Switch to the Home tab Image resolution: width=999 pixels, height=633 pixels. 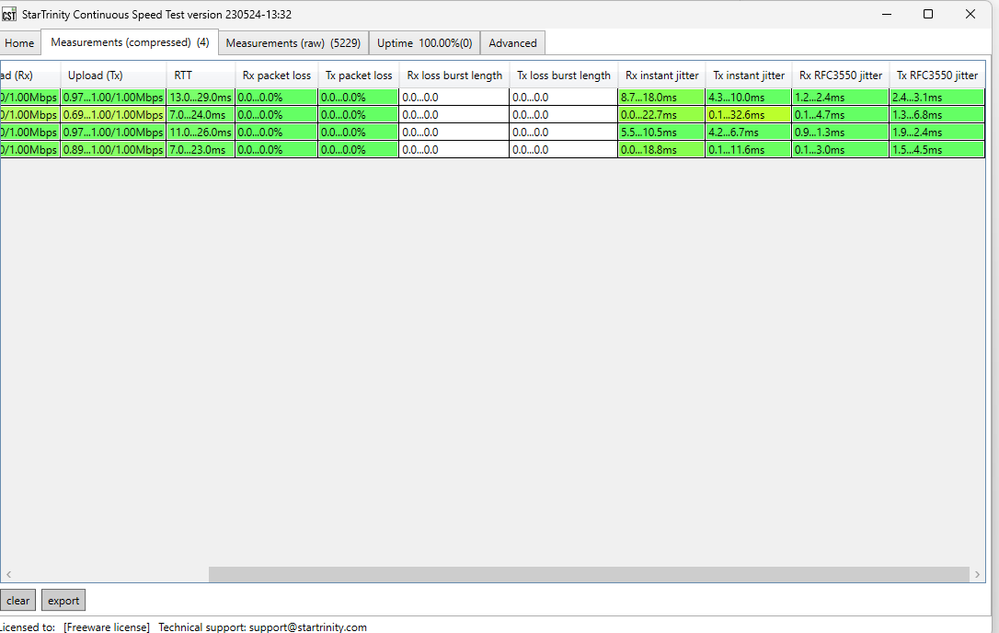(x=19, y=43)
